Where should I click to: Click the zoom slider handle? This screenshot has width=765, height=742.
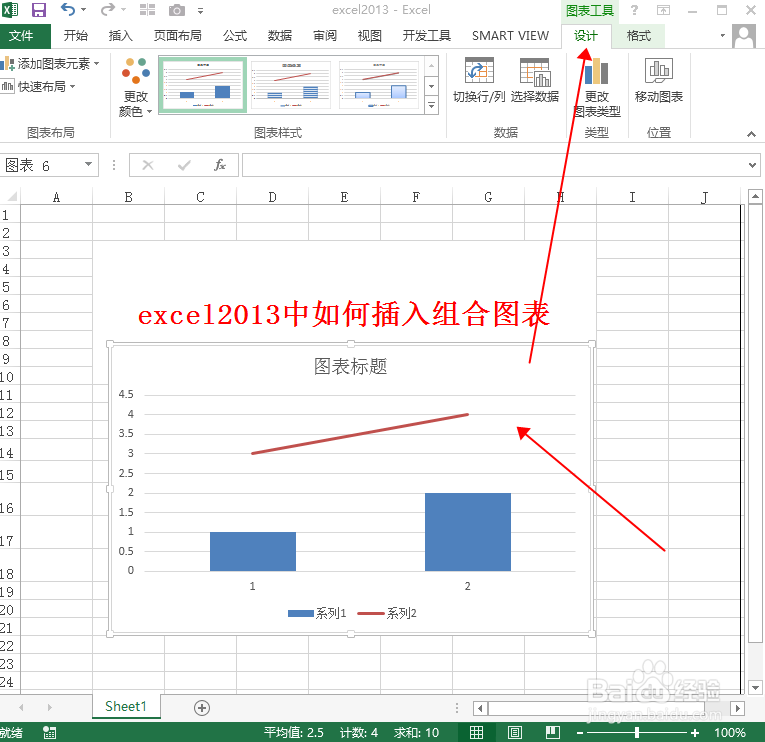[637, 732]
